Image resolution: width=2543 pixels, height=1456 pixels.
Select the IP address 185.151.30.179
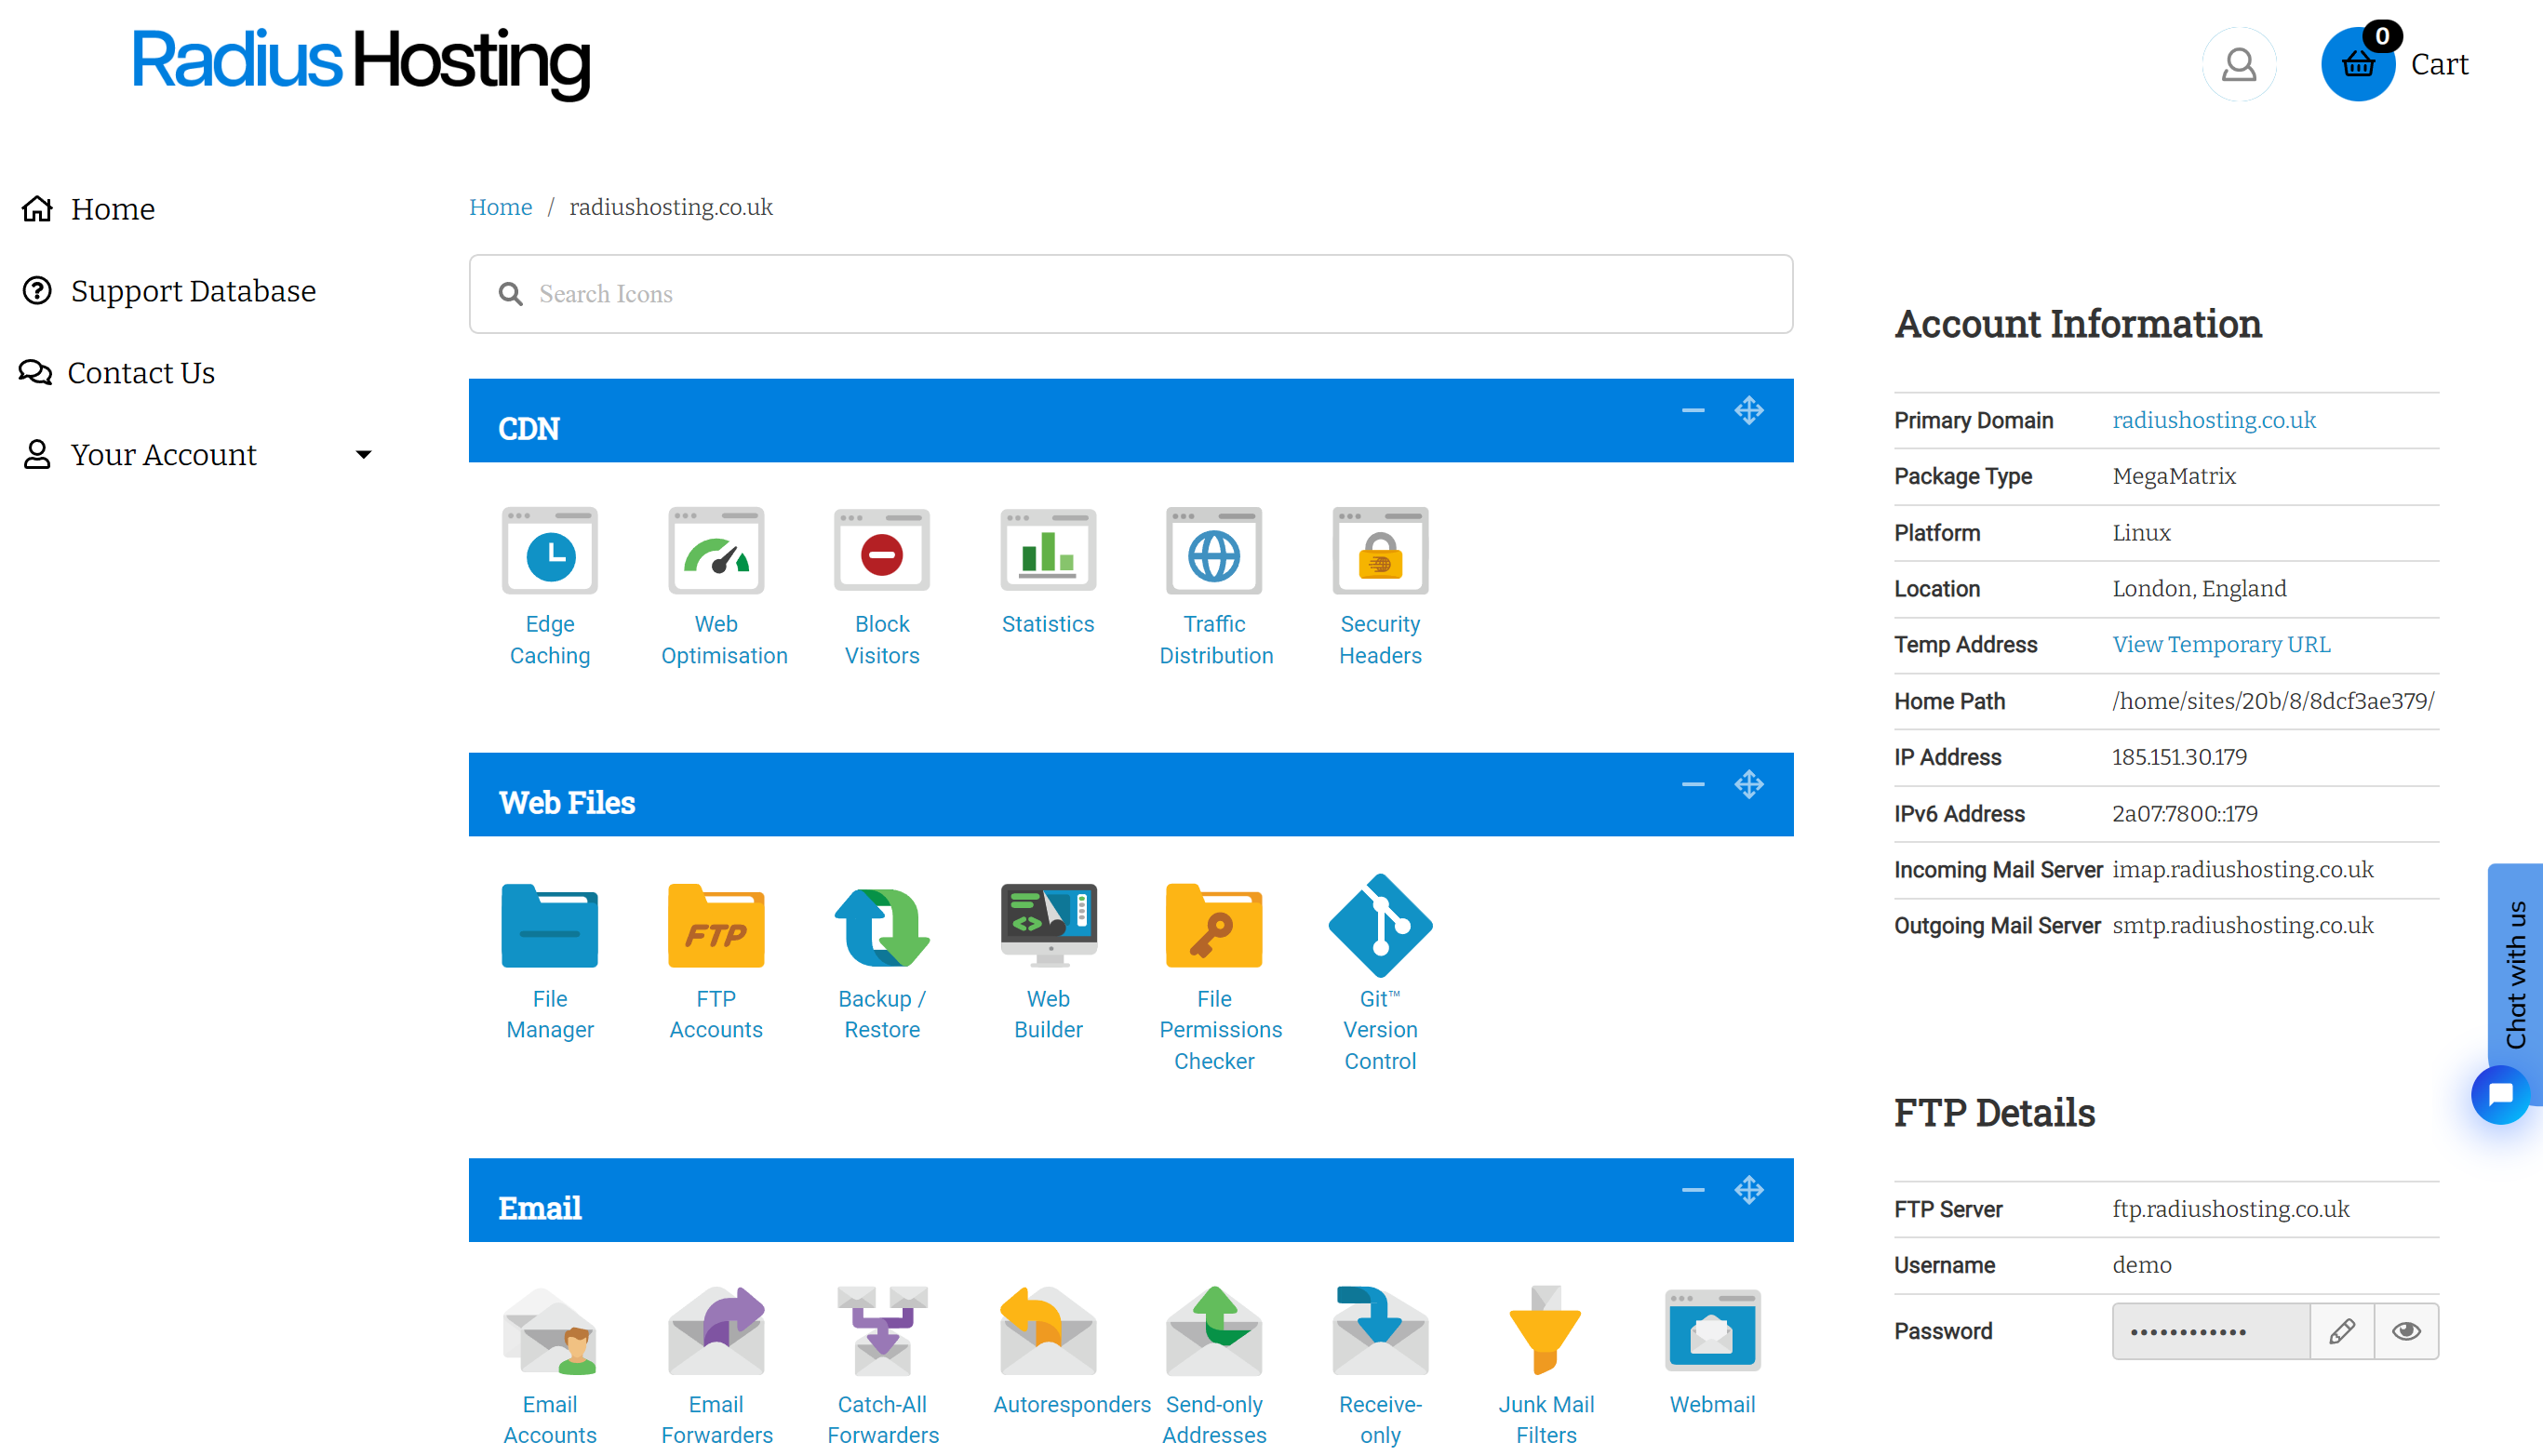[2179, 757]
